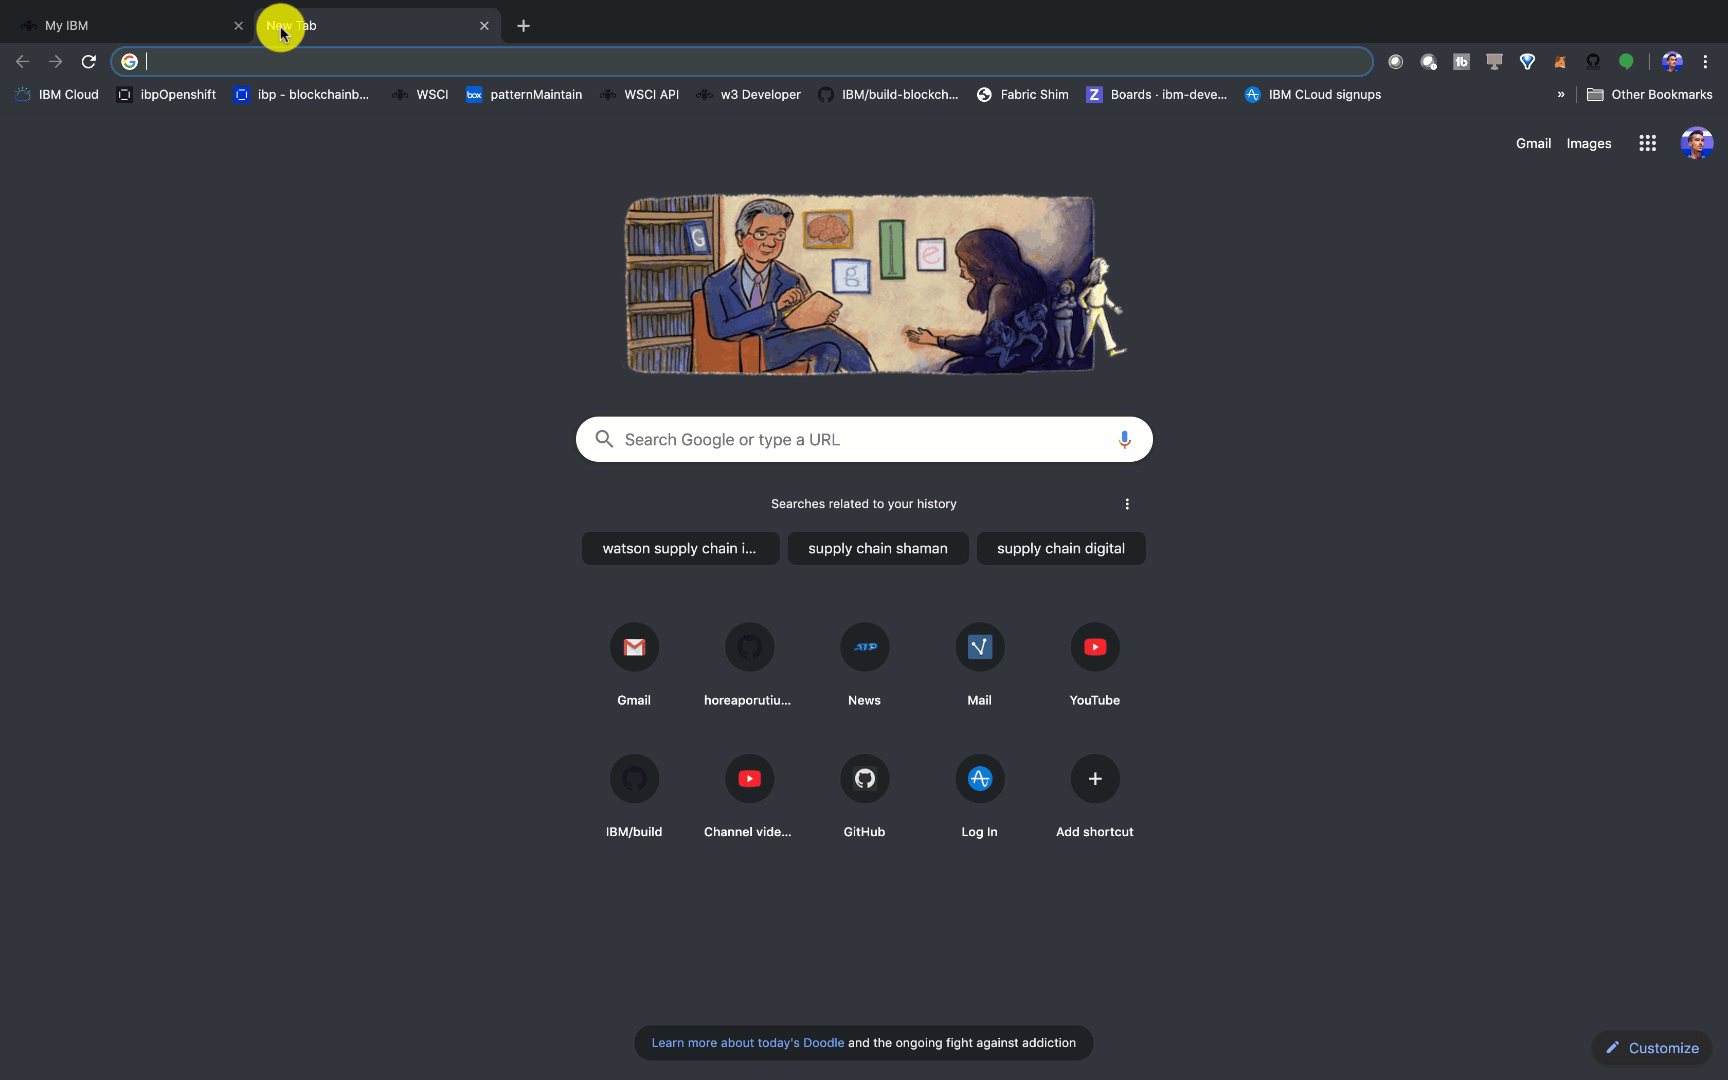This screenshot has height=1080, width=1728.
Task: Click the magnifier icon in search box
Action: pyautogui.click(x=604, y=440)
